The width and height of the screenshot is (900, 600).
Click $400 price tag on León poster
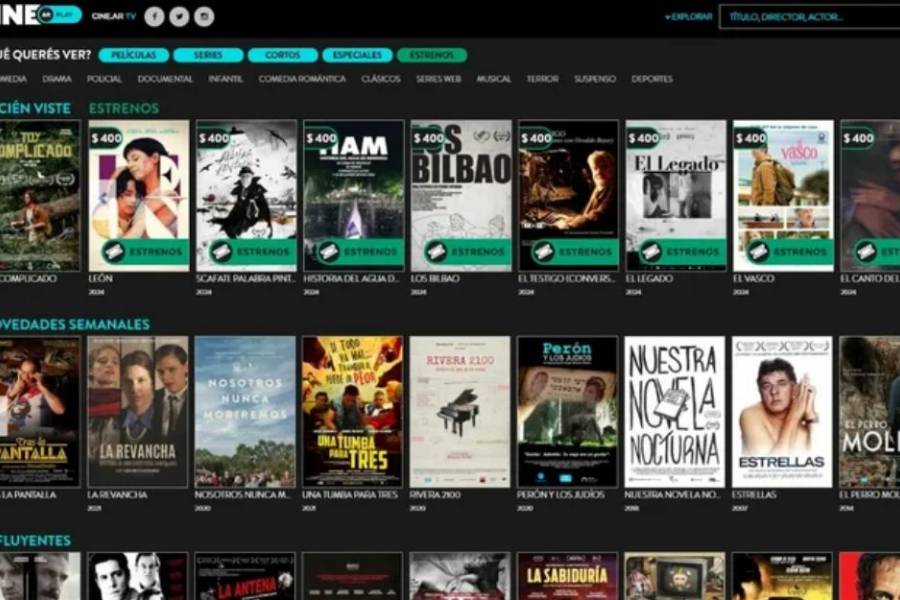pyautogui.click(x=106, y=138)
